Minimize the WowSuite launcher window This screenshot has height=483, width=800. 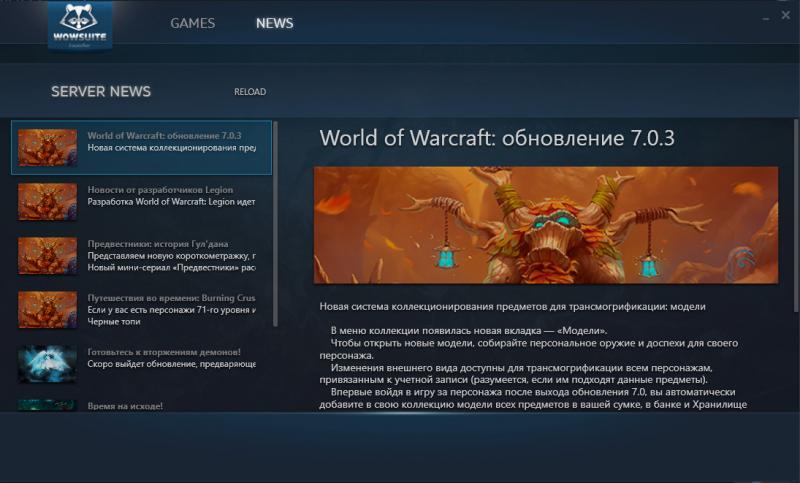click(766, 18)
